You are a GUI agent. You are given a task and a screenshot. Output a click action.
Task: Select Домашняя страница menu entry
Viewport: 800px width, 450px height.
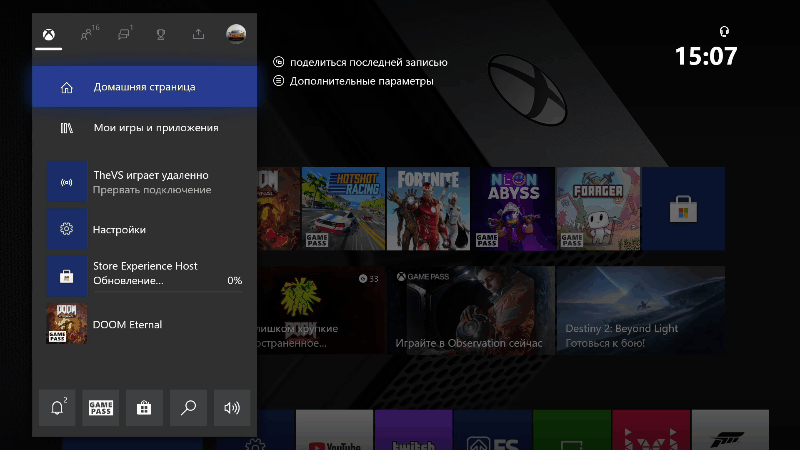tap(144, 87)
